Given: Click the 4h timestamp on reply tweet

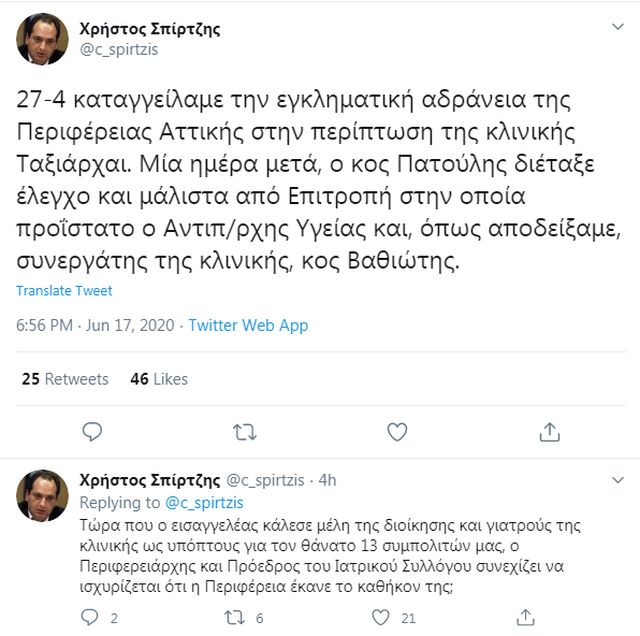Looking at the screenshot, I should (327, 481).
